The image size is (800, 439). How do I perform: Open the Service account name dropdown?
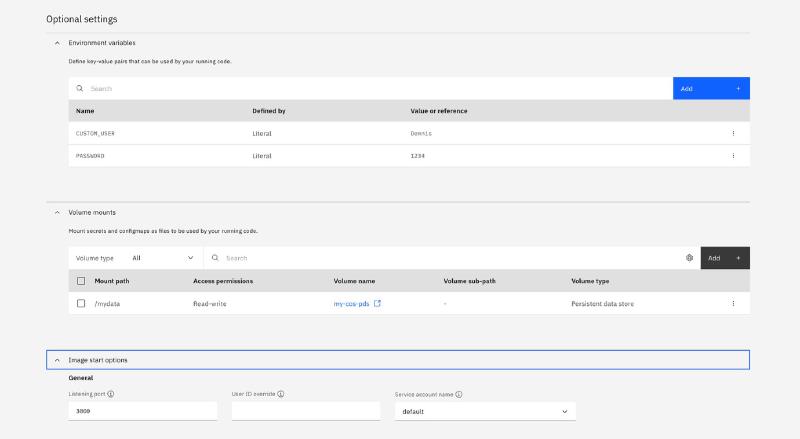click(x=485, y=411)
